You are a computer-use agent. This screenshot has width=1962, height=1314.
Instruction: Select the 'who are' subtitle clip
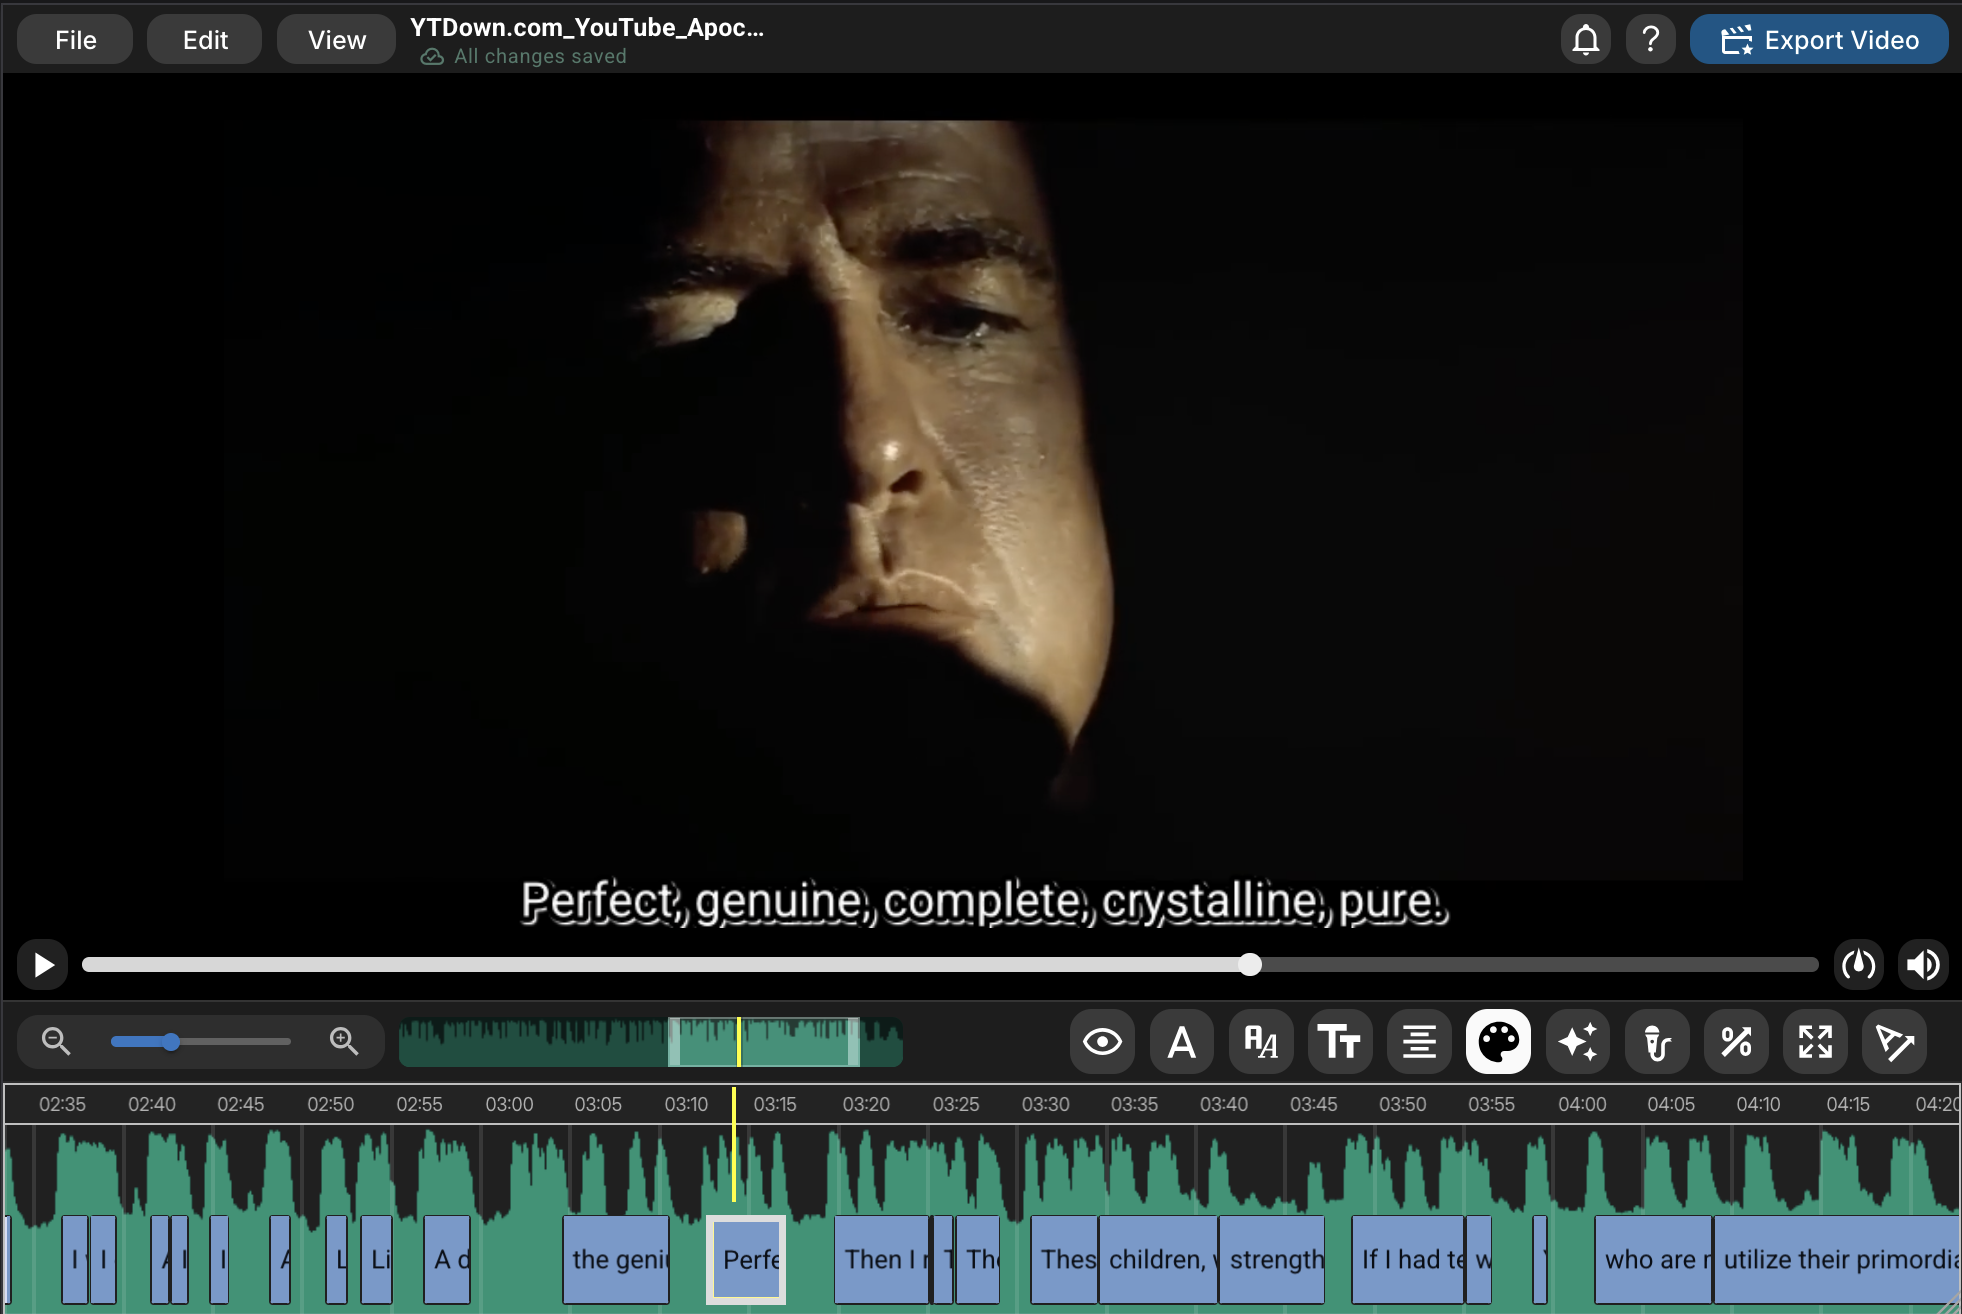click(x=1653, y=1260)
